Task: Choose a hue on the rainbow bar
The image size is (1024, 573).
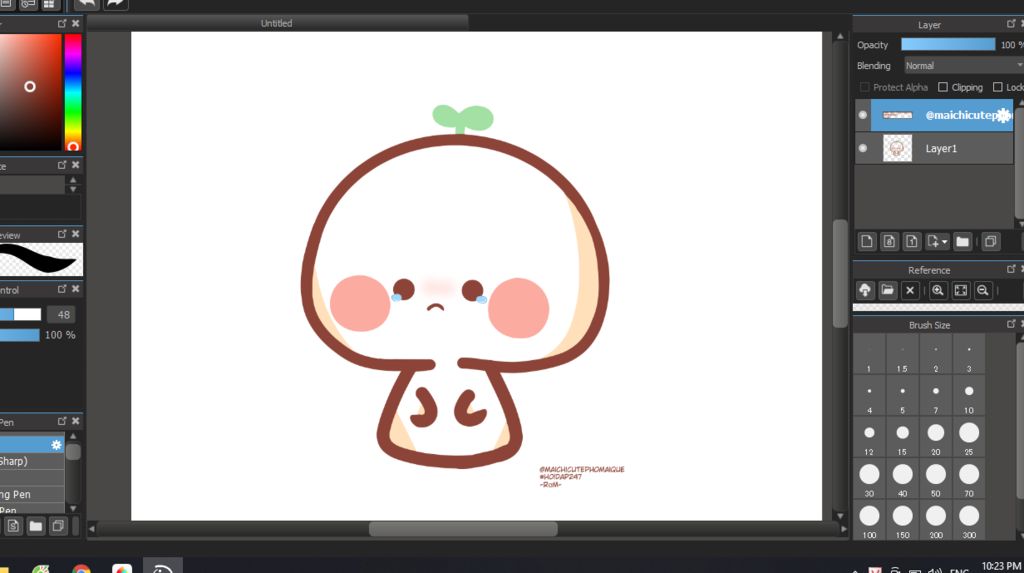Action: pyautogui.click(x=73, y=92)
